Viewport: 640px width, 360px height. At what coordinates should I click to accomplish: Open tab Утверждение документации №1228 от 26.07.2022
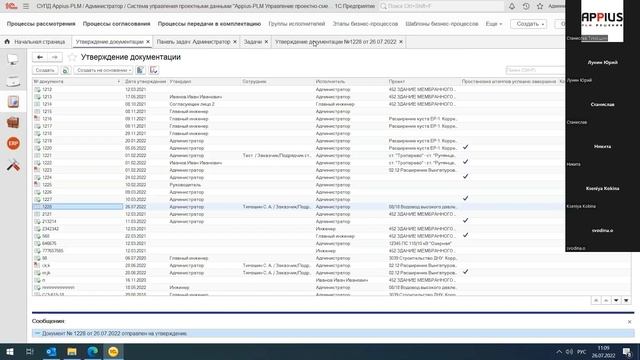click(336, 42)
